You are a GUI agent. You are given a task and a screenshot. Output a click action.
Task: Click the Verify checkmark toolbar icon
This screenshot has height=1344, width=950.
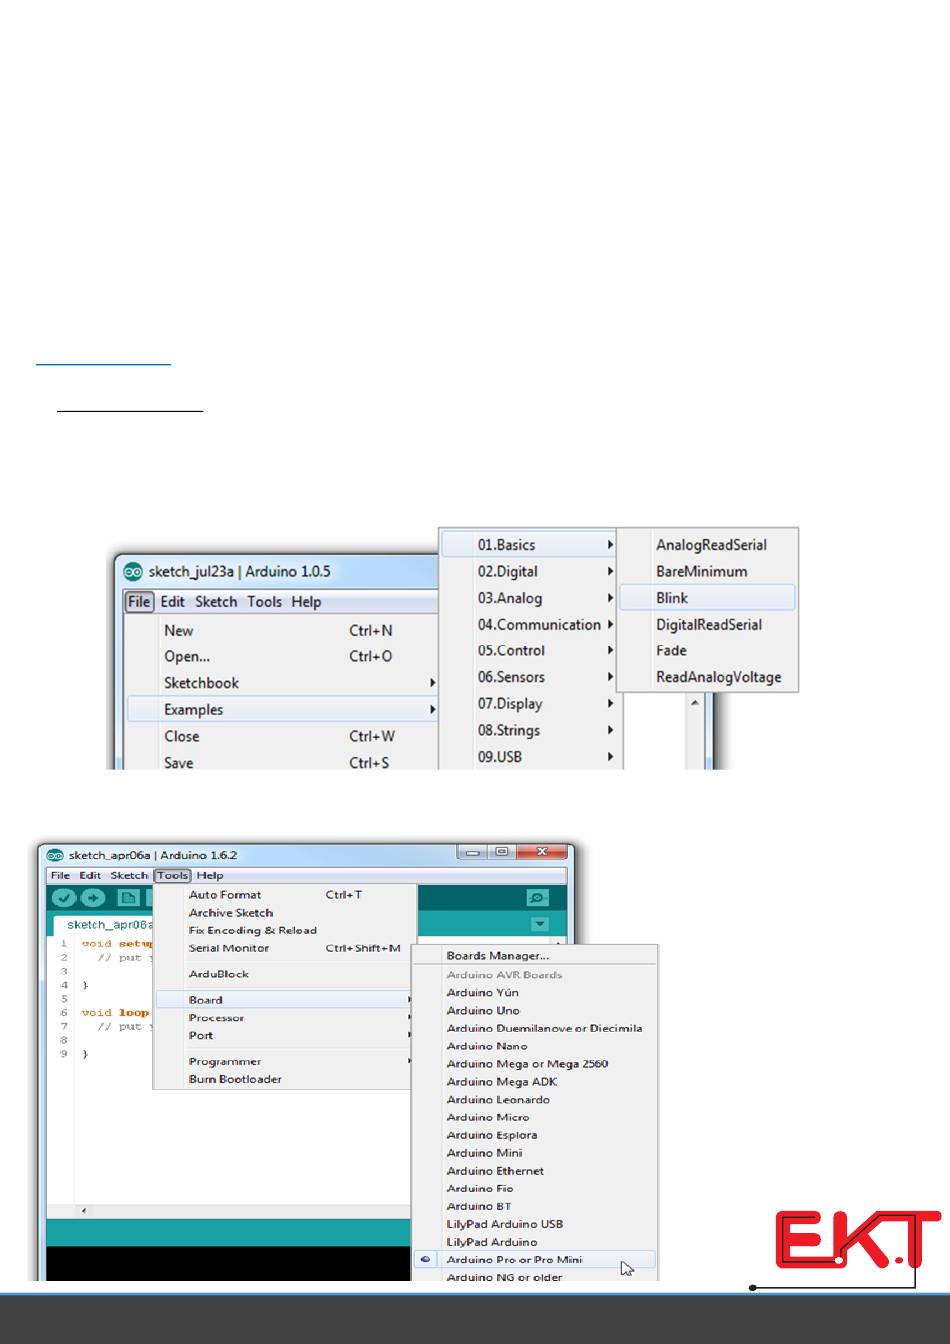tap(64, 898)
